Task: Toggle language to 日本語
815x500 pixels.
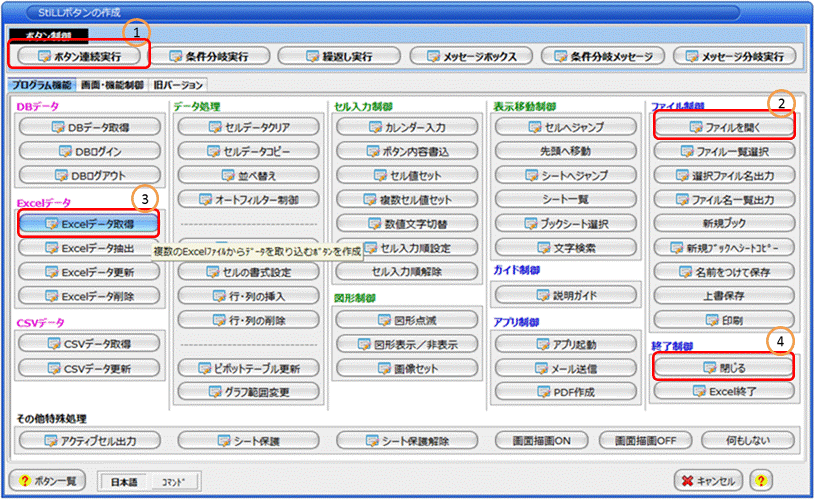Action: coord(124,482)
